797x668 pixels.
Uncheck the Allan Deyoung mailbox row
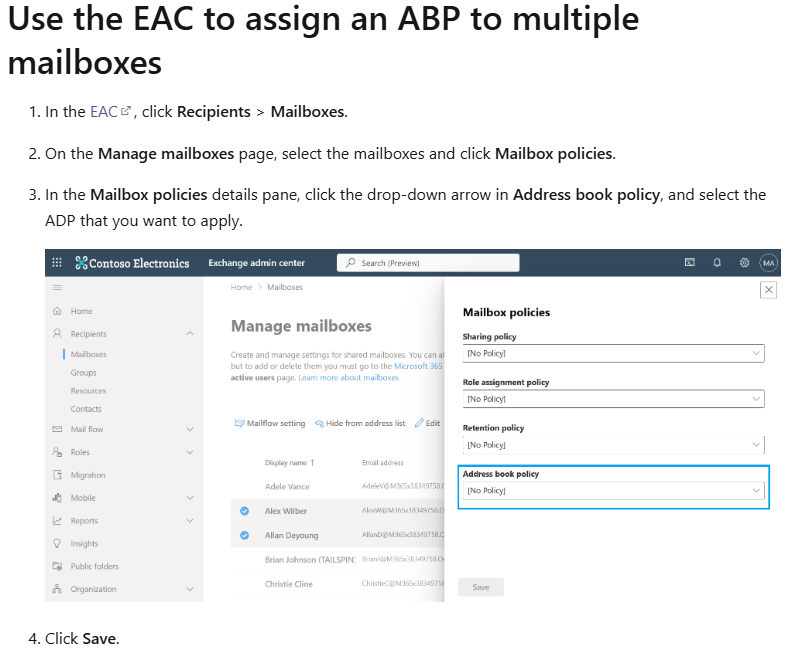(x=244, y=535)
